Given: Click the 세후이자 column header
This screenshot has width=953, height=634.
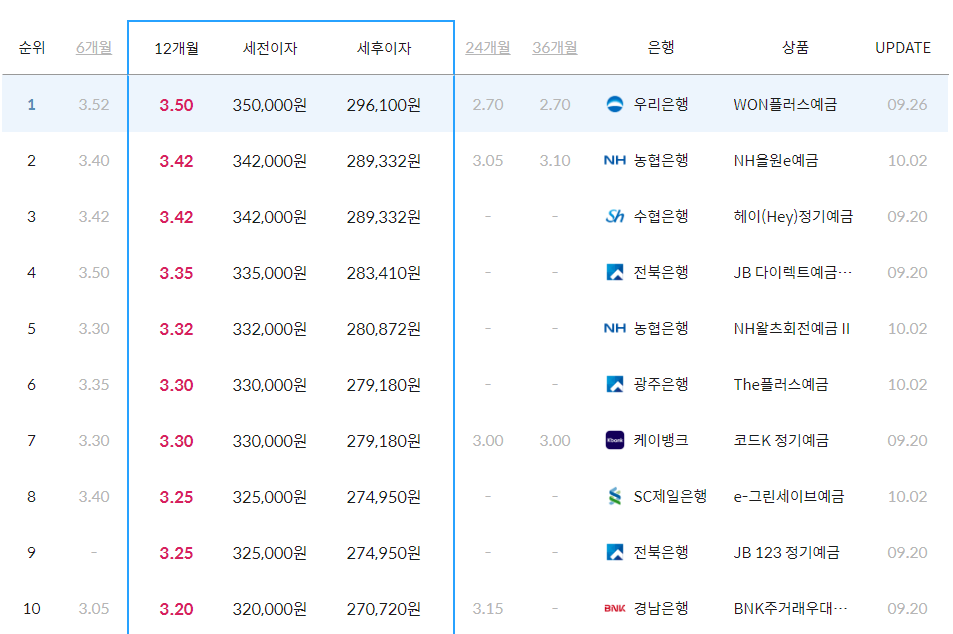Looking at the screenshot, I should pyautogui.click(x=384, y=48).
